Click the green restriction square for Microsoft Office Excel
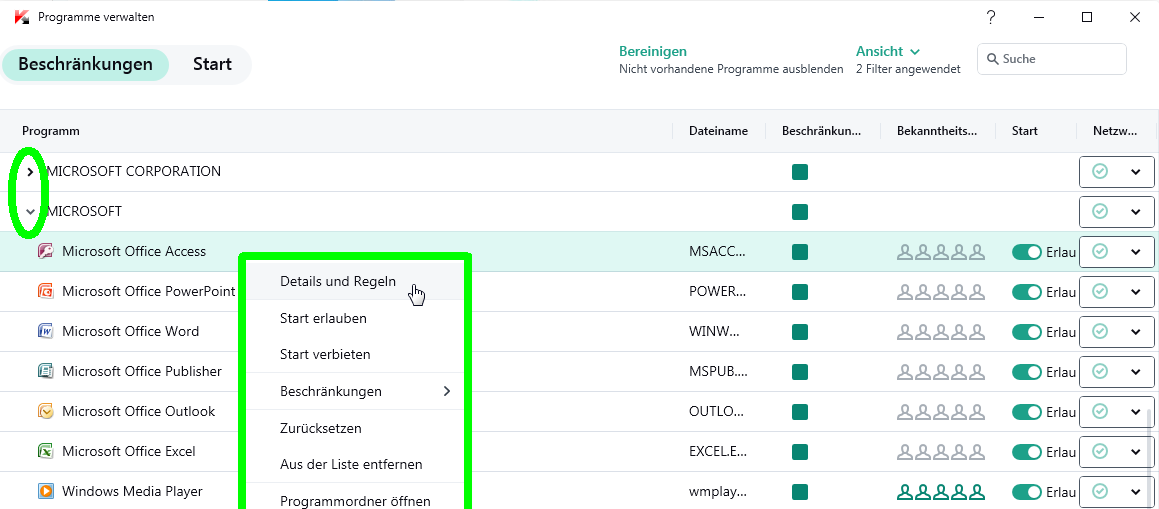 tap(799, 452)
